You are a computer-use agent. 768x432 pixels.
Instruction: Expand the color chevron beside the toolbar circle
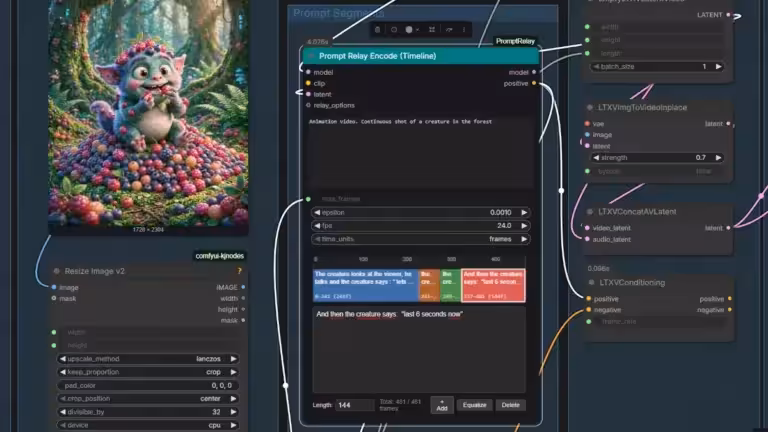point(417,30)
